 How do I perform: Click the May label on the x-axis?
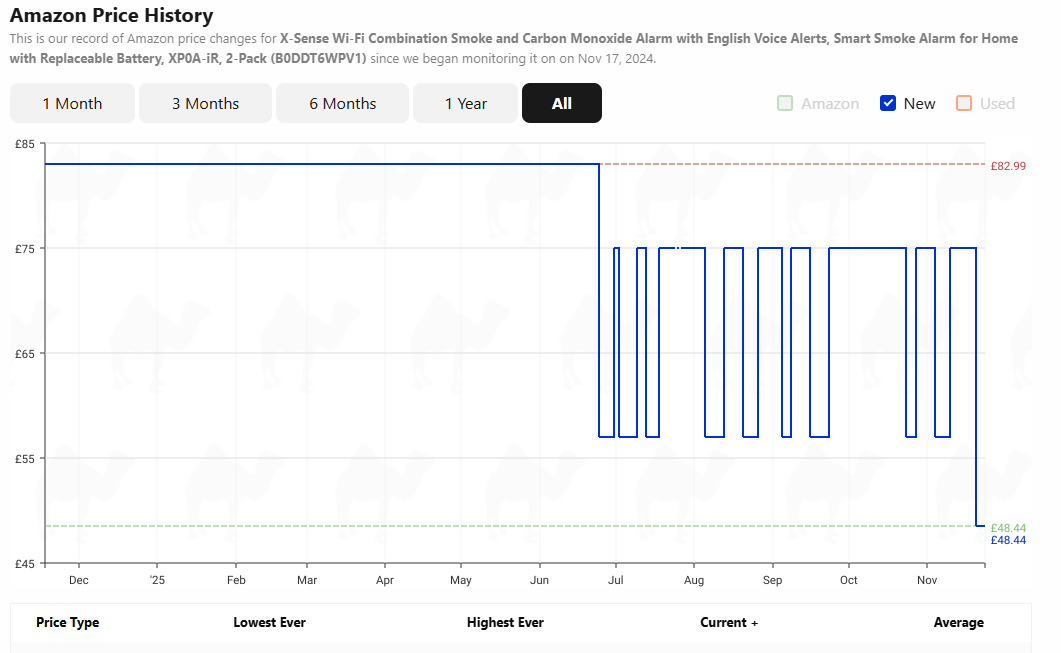(461, 580)
